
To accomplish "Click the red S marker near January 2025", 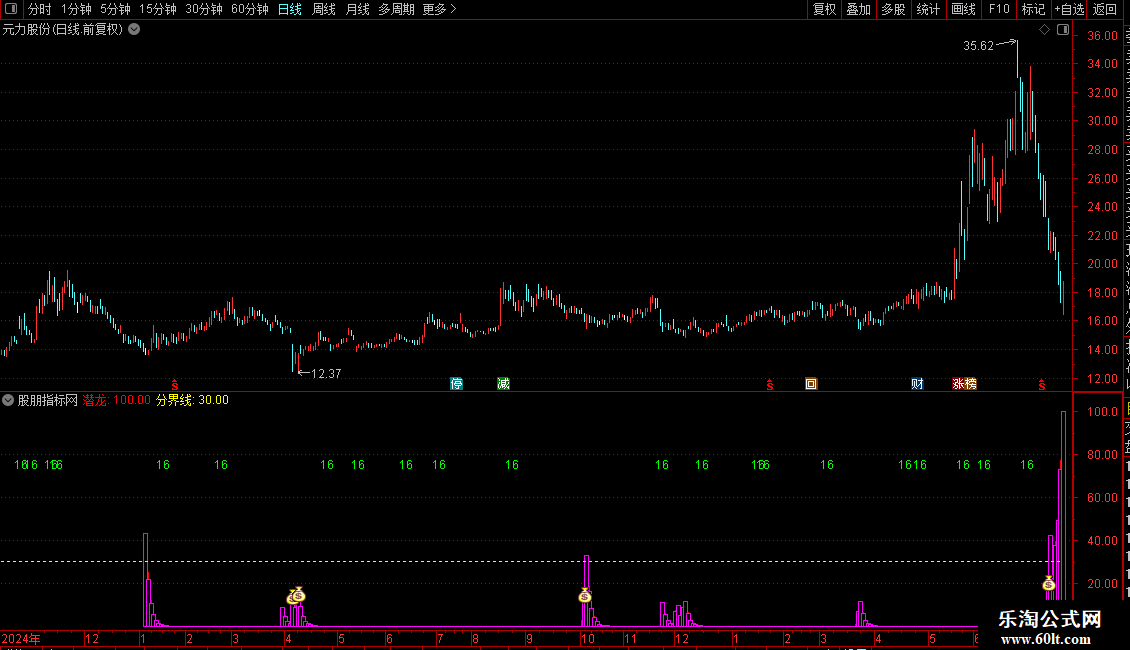I will 770,386.
